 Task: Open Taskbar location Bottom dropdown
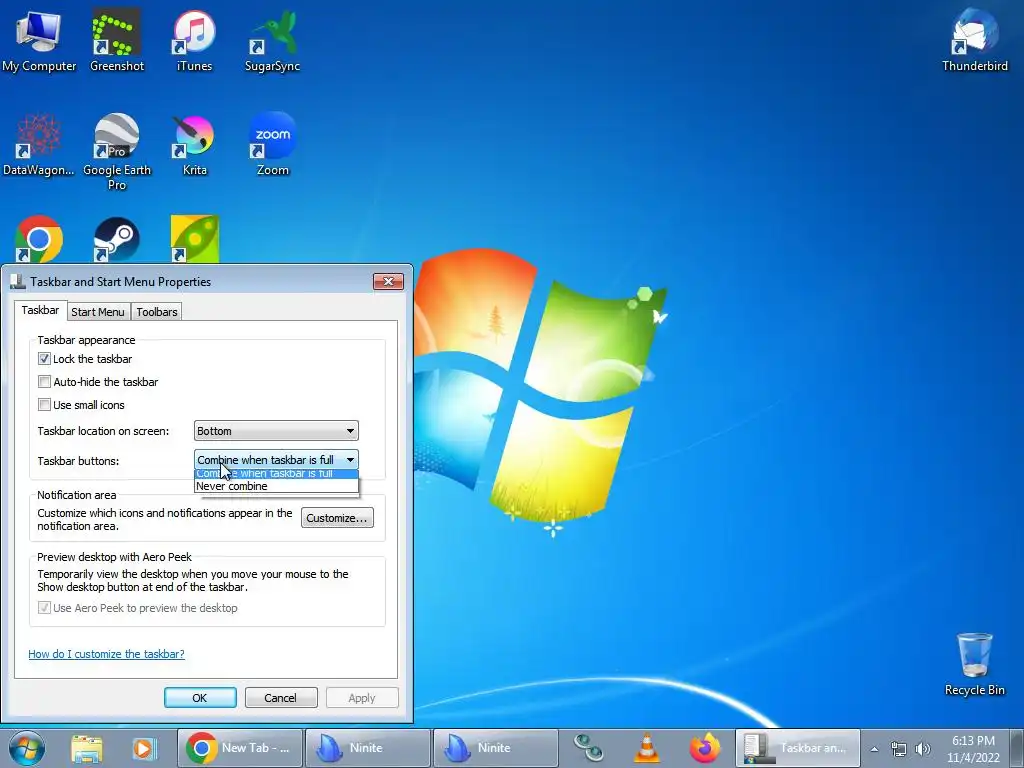pyautogui.click(x=276, y=431)
